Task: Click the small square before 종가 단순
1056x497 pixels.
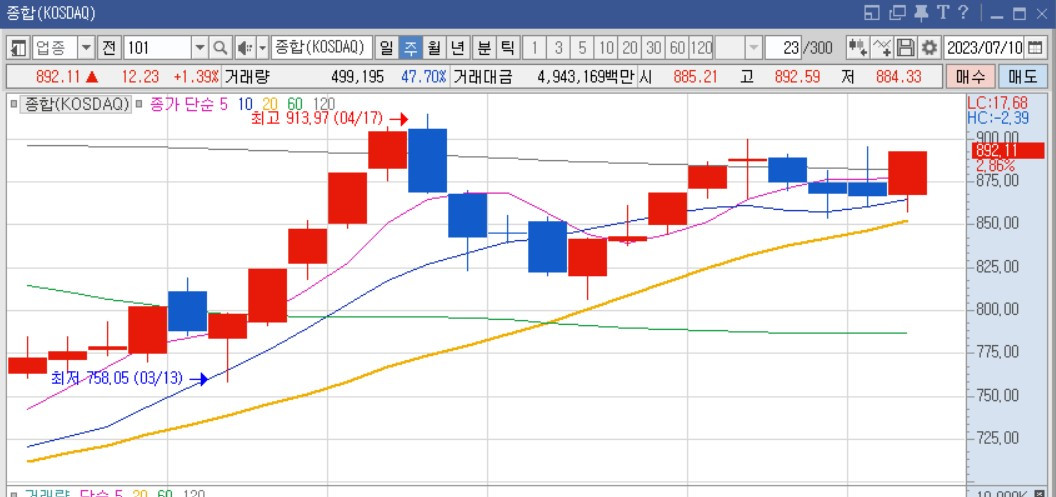Action: (x=139, y=105)
